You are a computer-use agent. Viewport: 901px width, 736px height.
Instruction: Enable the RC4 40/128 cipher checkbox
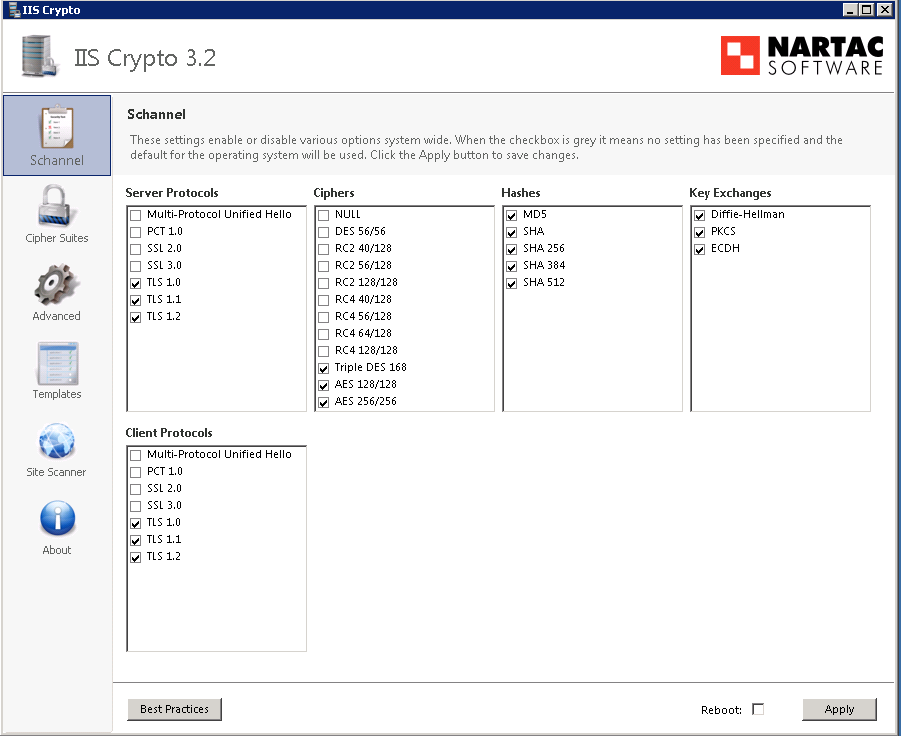click(324, 300)
